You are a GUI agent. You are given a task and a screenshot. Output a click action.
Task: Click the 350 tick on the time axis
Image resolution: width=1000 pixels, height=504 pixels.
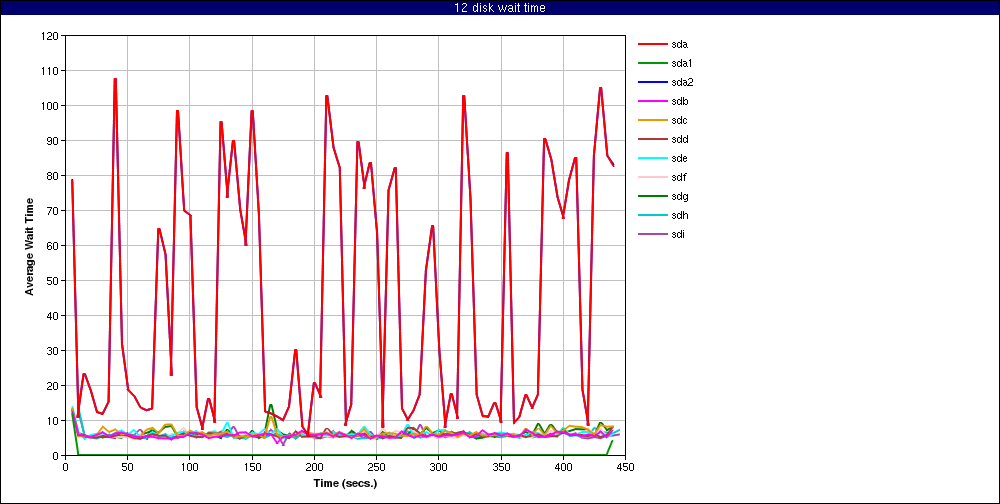pyautogui.click(x=501, y=467)
